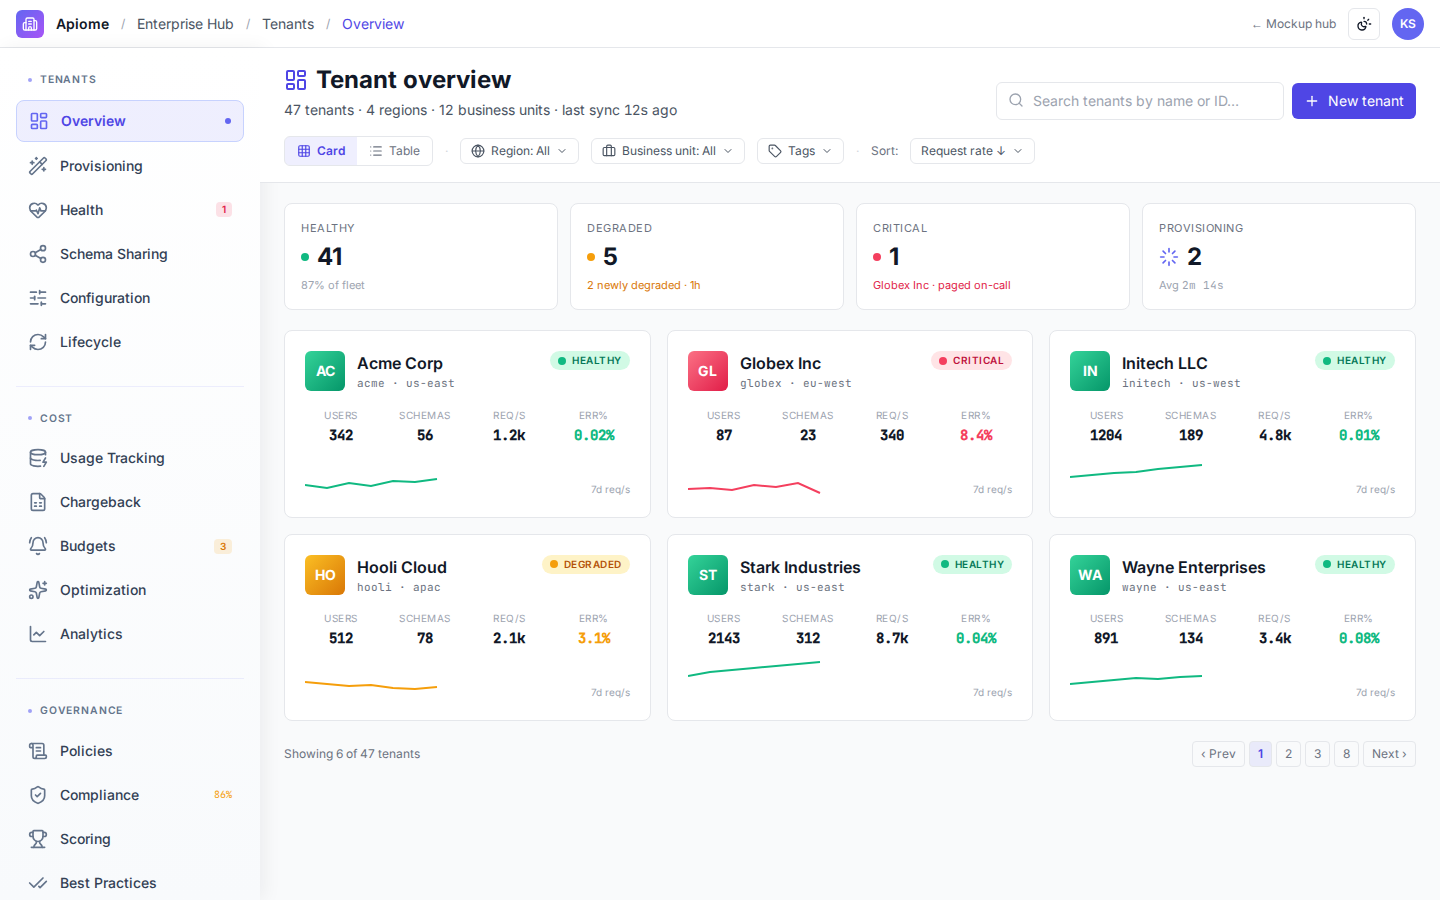This screenshot has width=1440, height=900.
Task: Click the Mockup hub back link
Action: (x=1294, y=24)
